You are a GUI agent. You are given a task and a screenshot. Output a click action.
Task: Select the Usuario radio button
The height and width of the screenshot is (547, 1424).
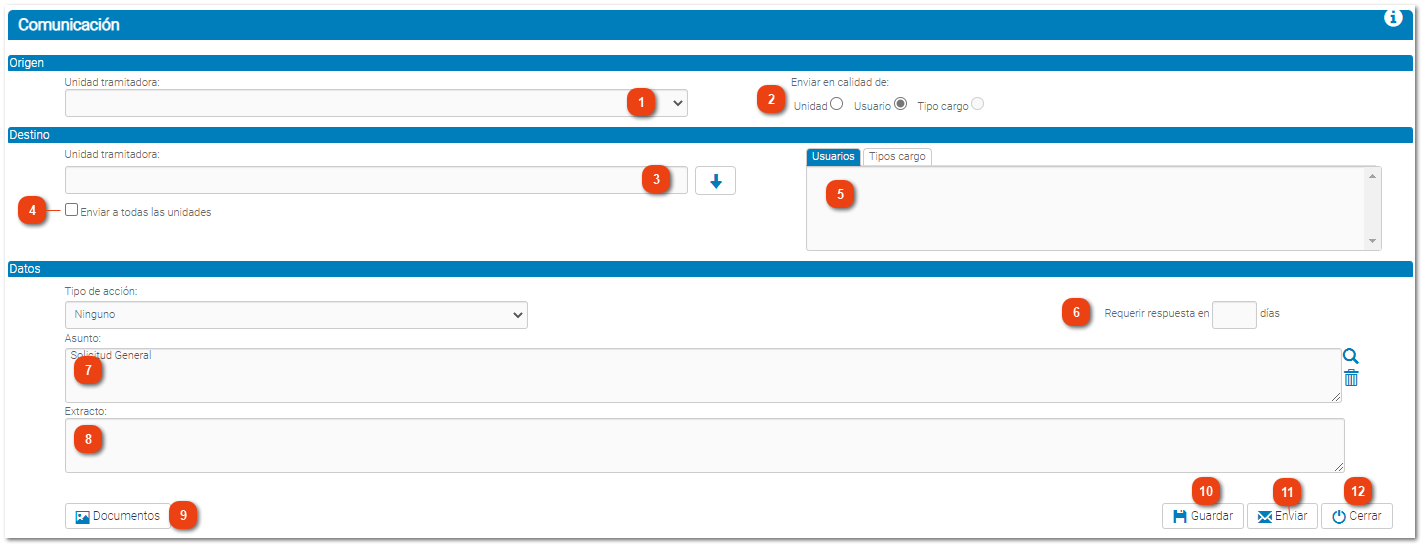click(x=900, y=103)
